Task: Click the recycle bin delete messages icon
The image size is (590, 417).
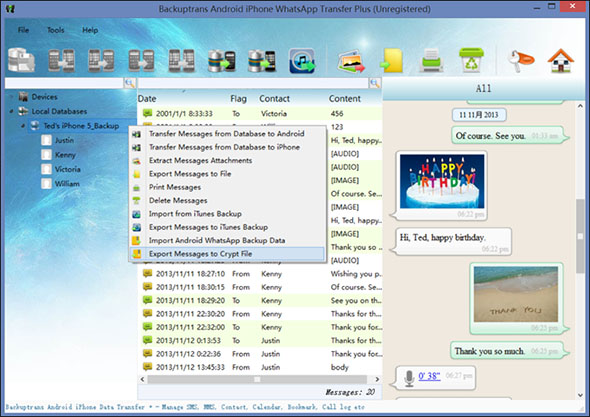Action: (x=471, y=60)
